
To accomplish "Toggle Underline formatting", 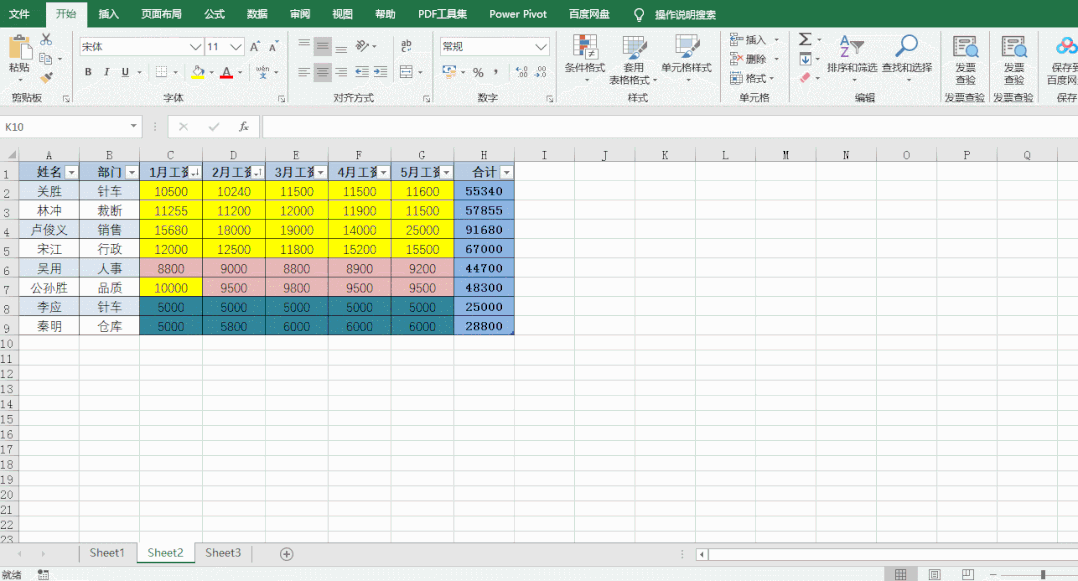I will click(125, 72).
